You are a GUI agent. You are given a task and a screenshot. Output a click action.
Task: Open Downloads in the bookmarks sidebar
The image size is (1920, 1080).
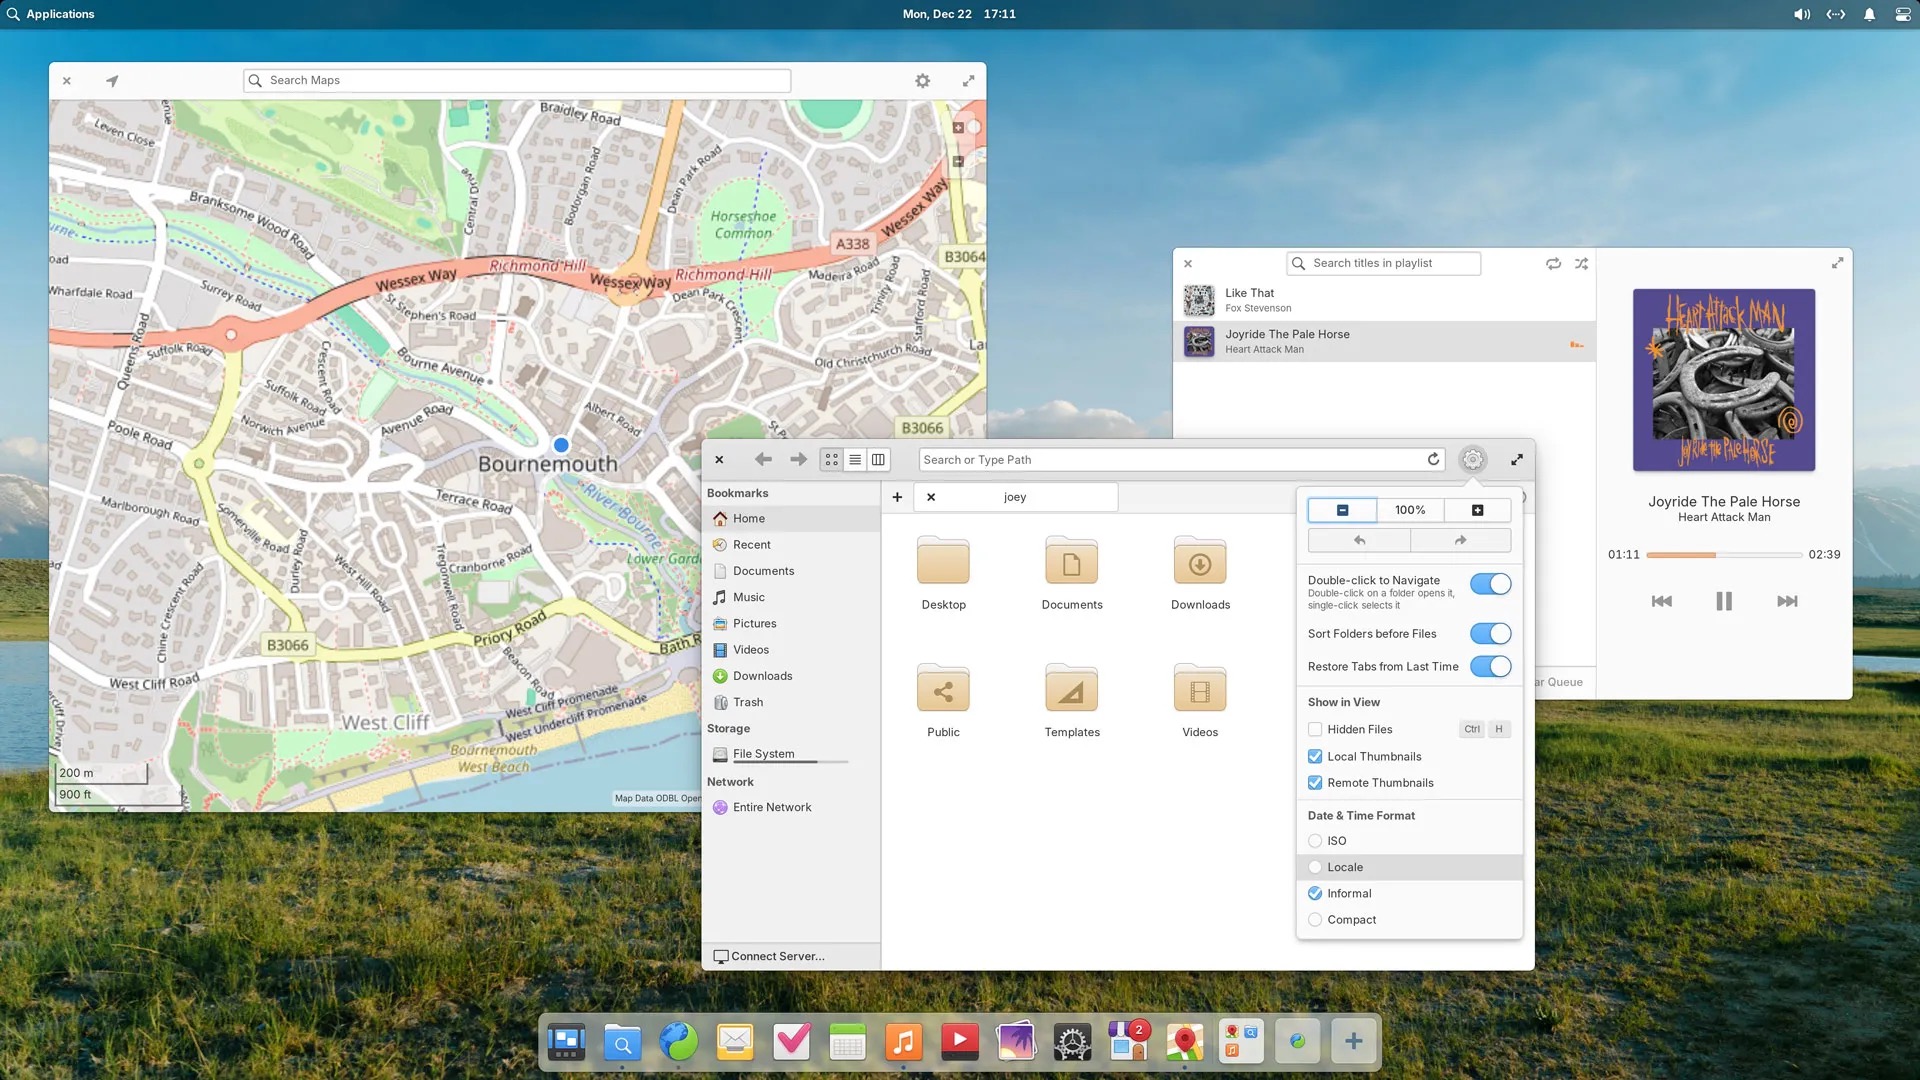(762, 676)
